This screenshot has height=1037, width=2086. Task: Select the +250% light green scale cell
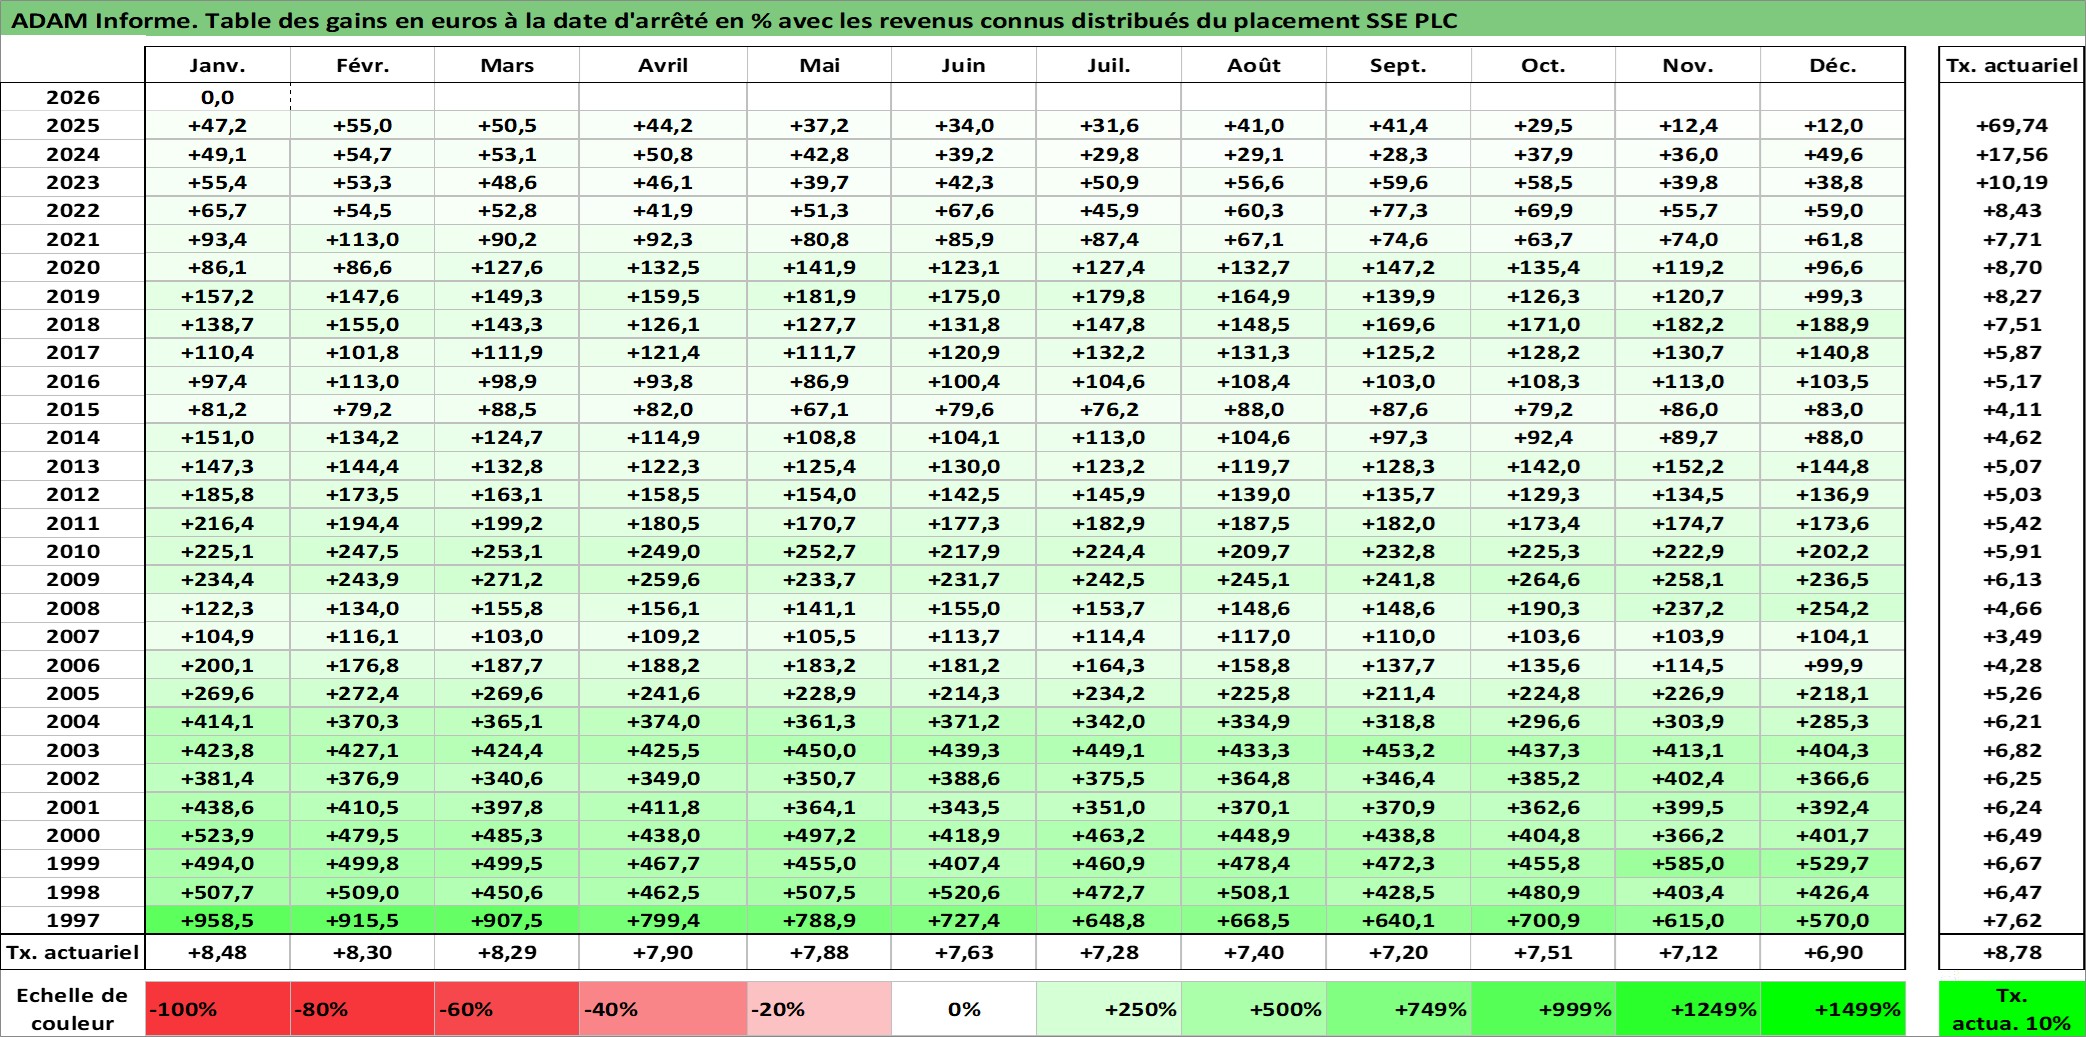(1109, 1009)
